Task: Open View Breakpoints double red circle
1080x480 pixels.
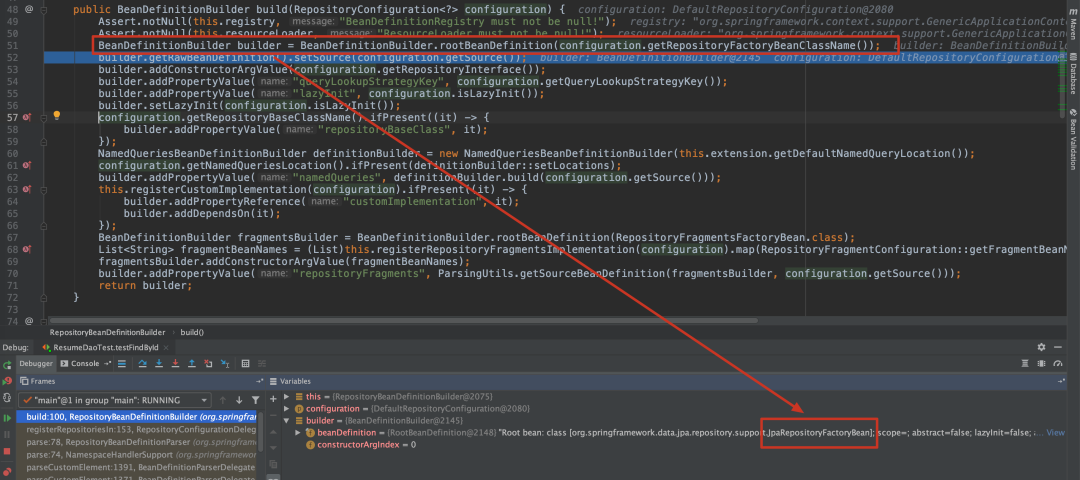Action: click(x=7, y=472)
